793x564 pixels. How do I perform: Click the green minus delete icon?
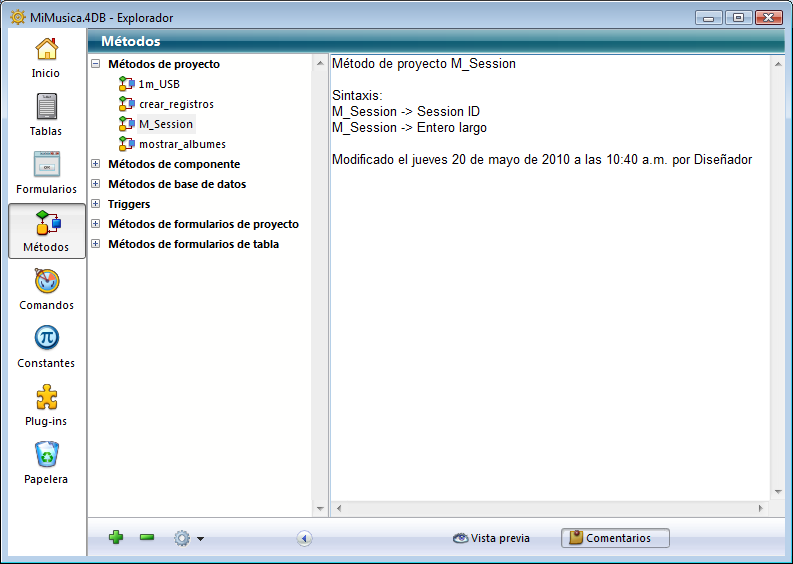click(147, 537)
